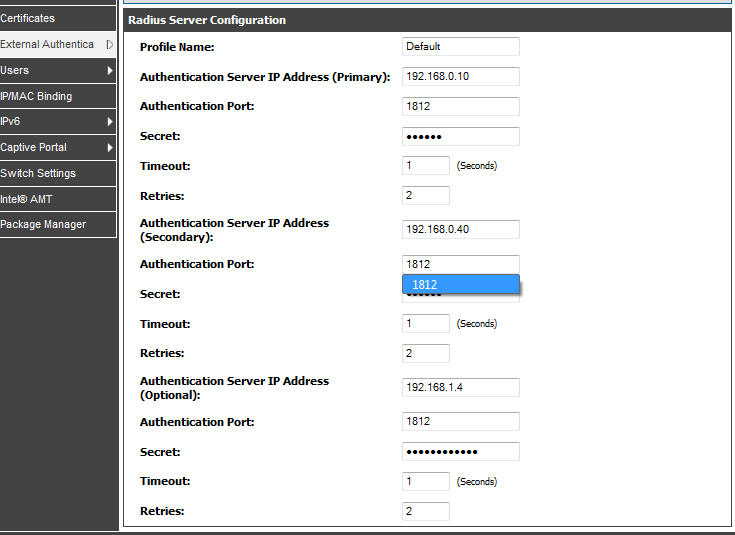Expand the Captive Portal submenu
735x535 pixels.
pyautogui.click(x=109, y=148)
